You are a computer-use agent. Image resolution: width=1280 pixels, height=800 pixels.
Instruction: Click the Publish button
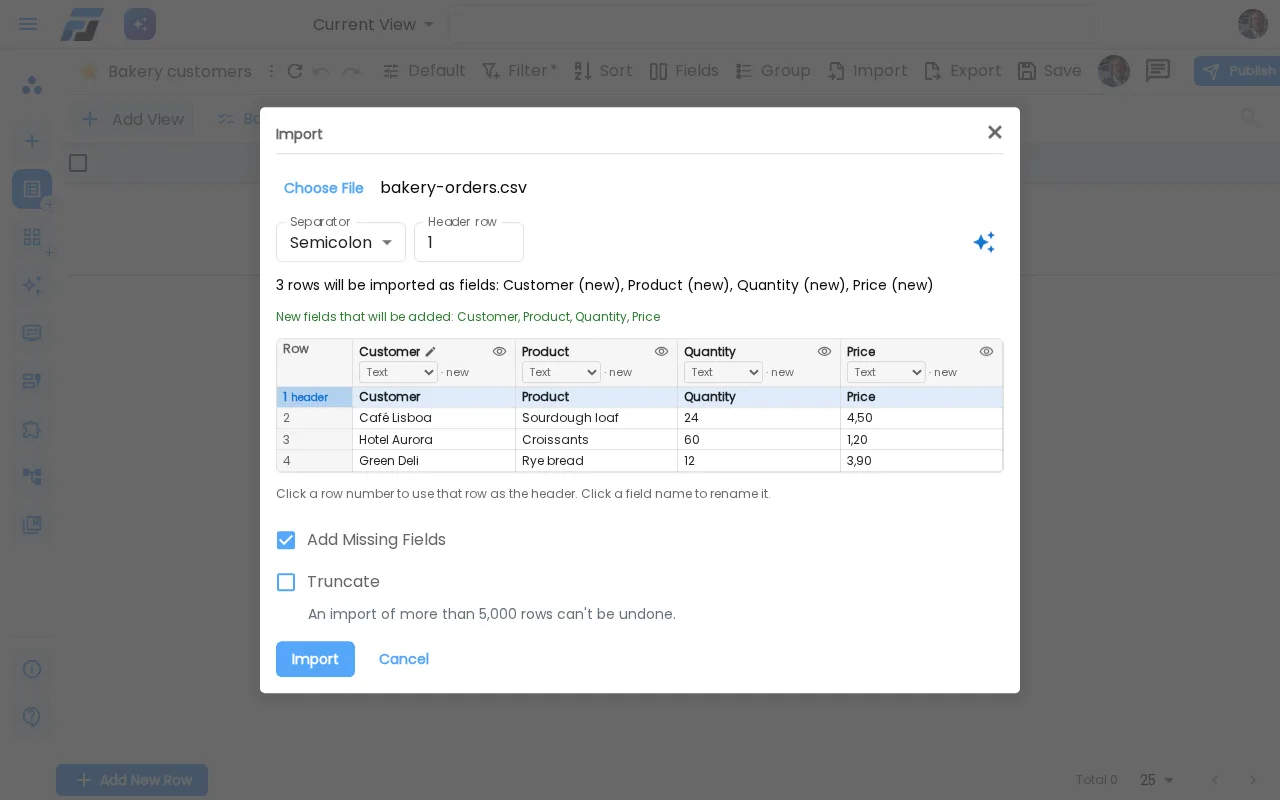[x=1238, y=71]
